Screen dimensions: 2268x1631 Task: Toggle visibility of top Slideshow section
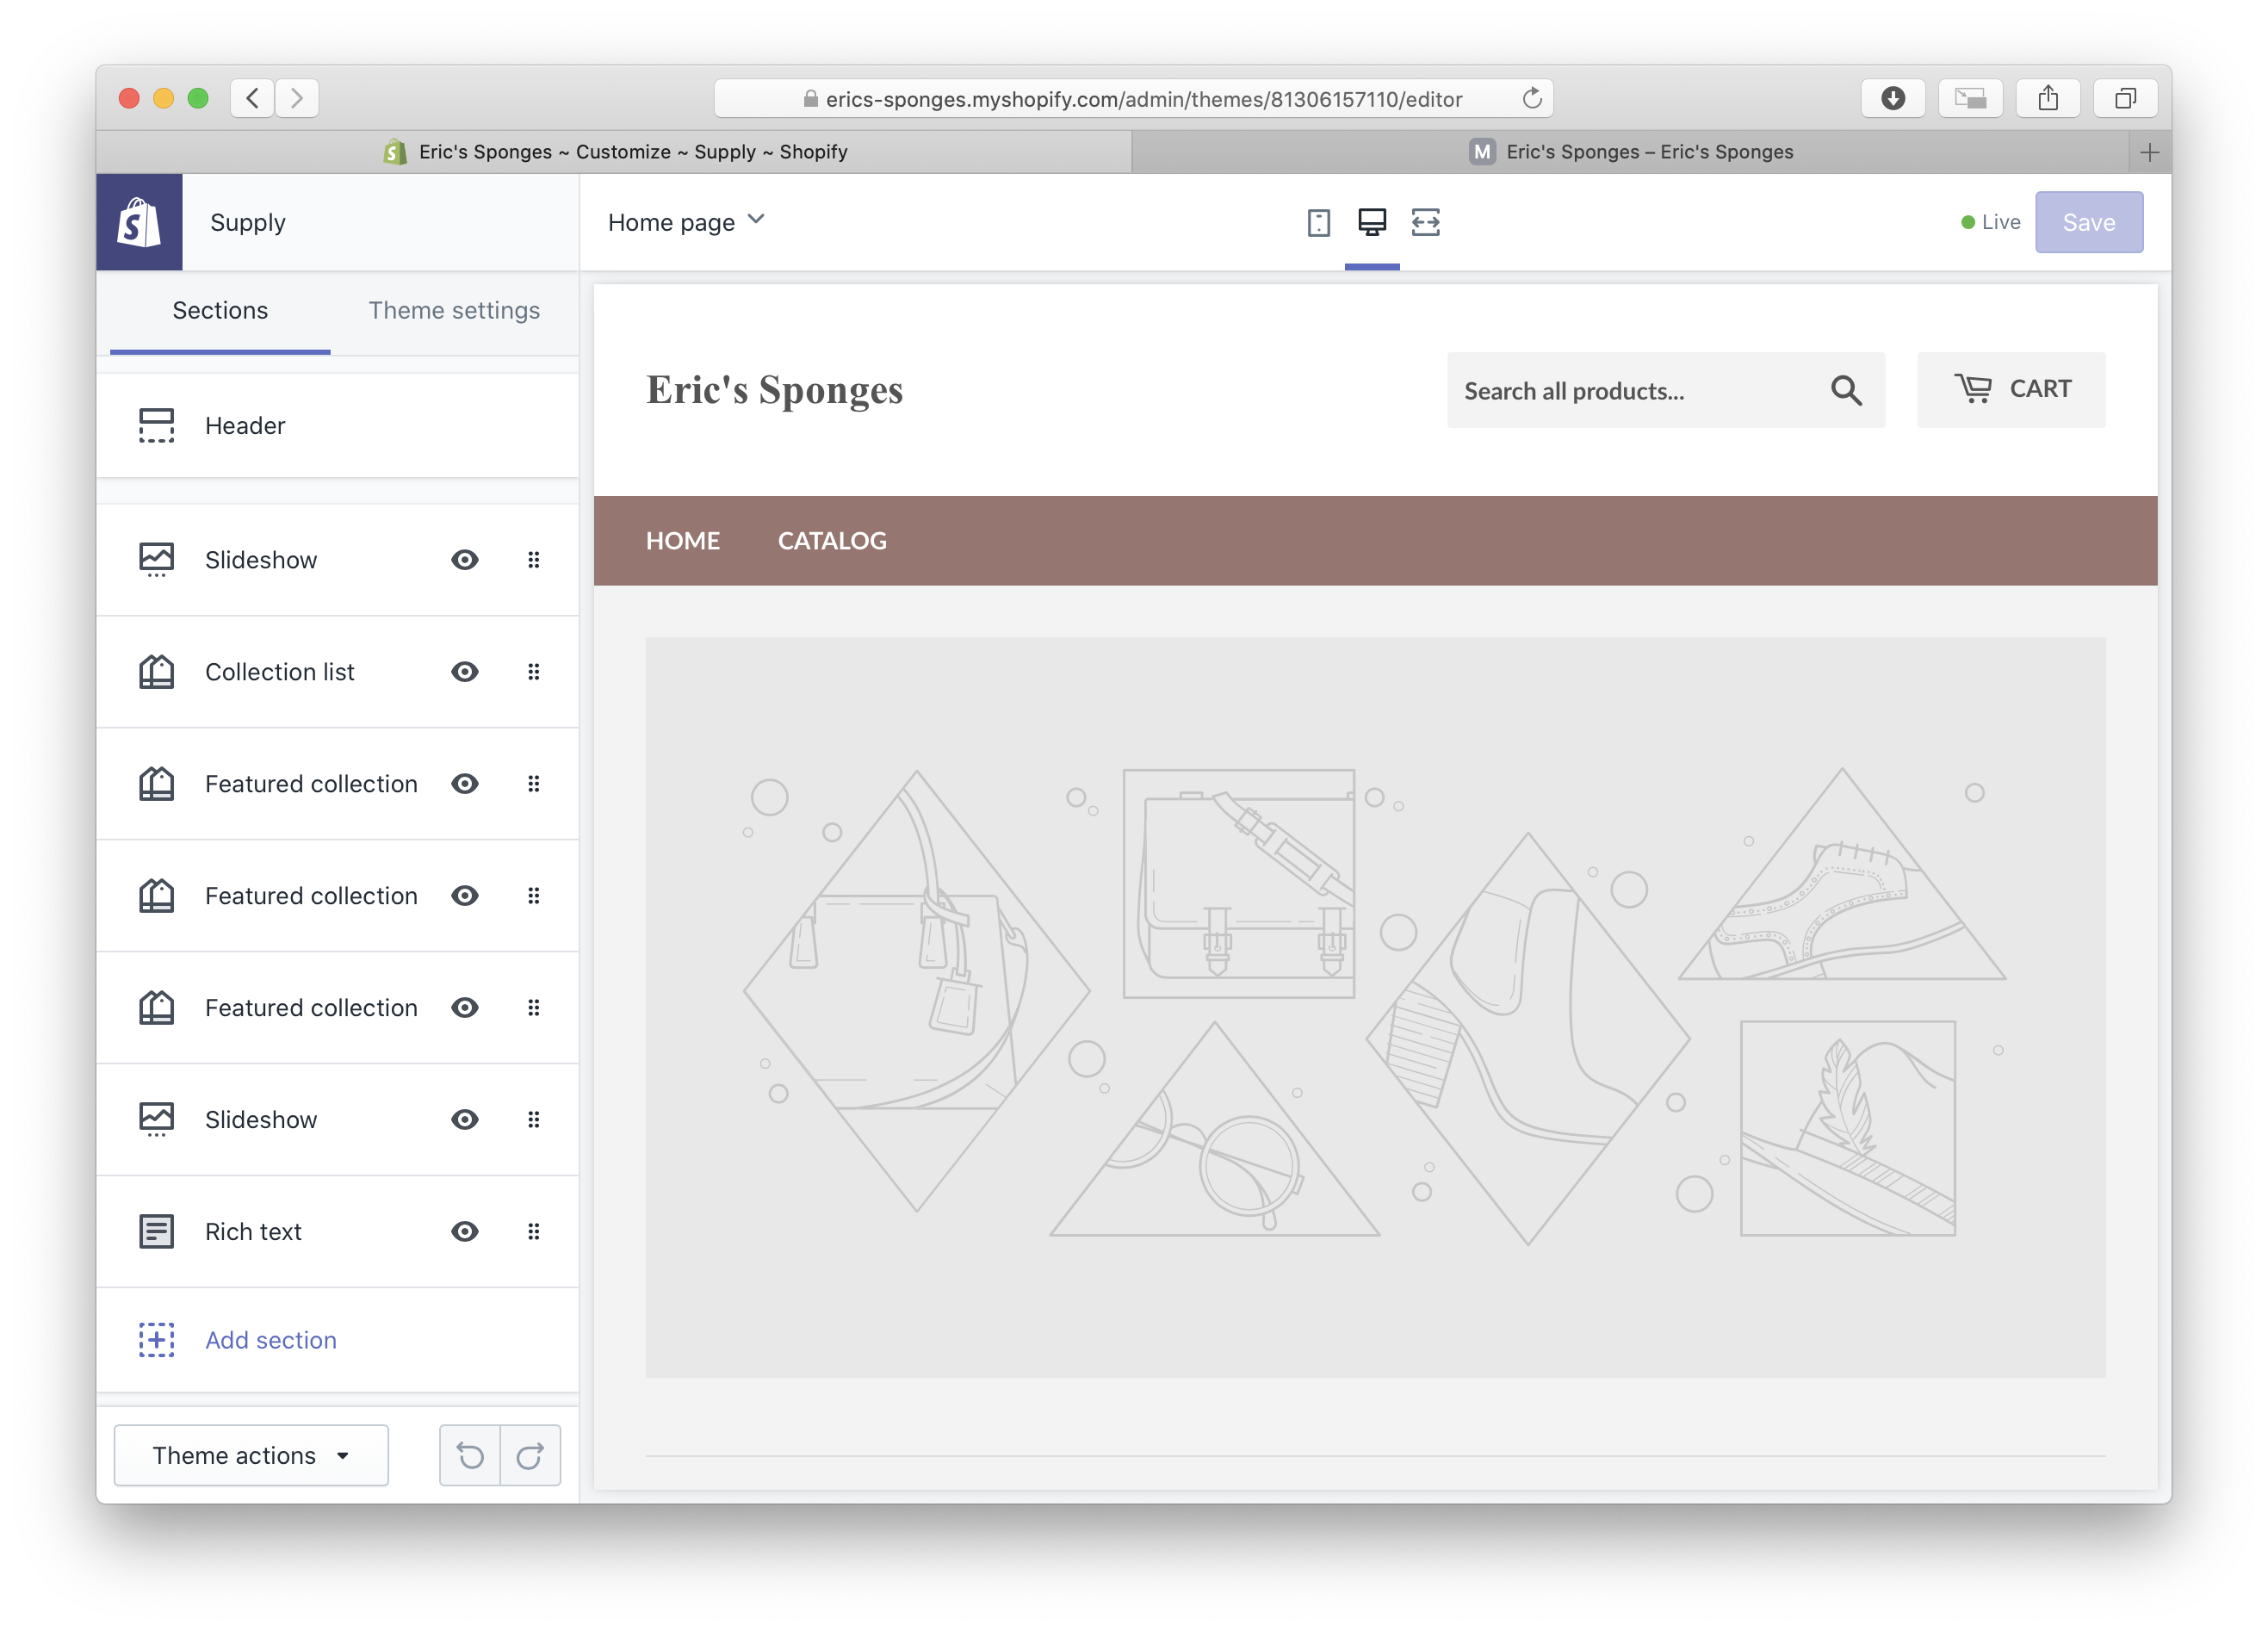click(x=465, y=560)
